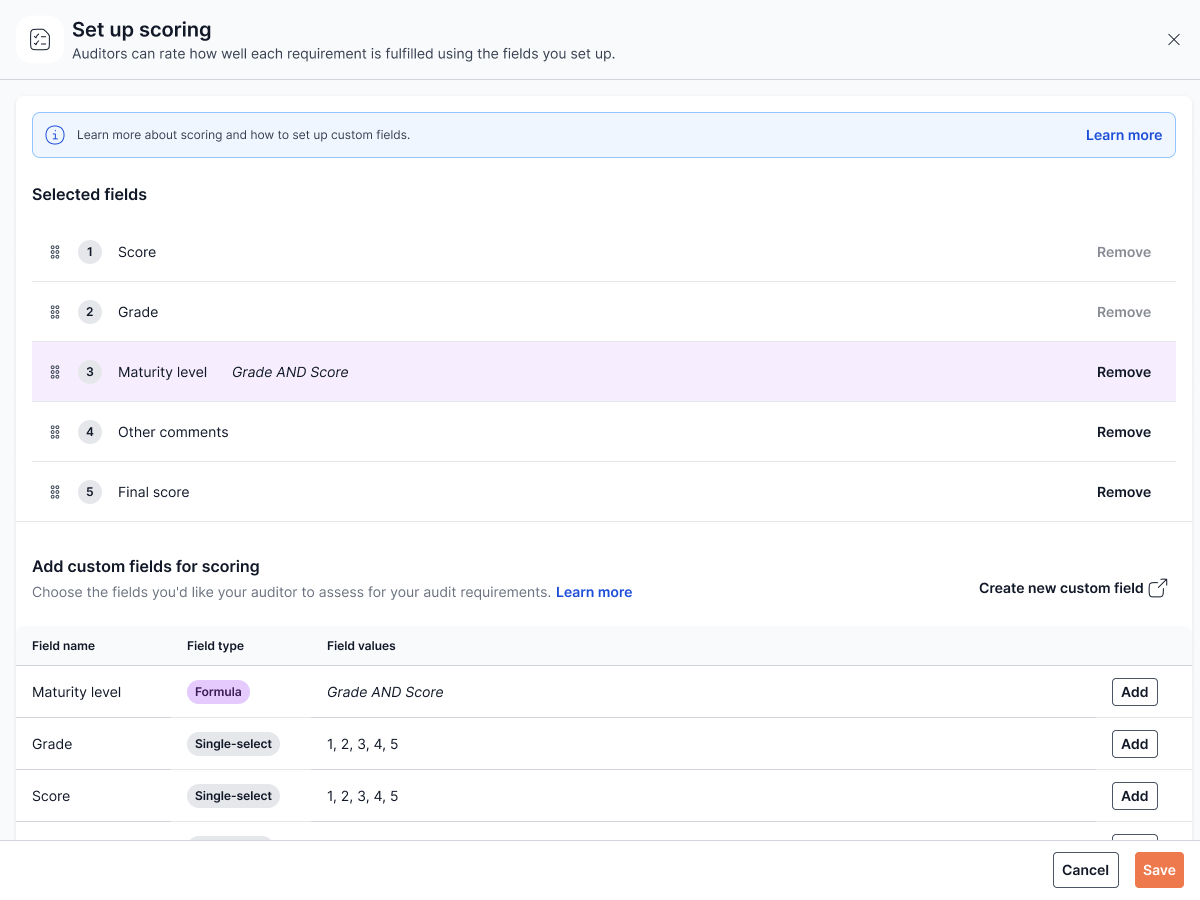Remove the Final score field
The width and height of the screenshot is (1200, 900).
[x=1123, y=492]
